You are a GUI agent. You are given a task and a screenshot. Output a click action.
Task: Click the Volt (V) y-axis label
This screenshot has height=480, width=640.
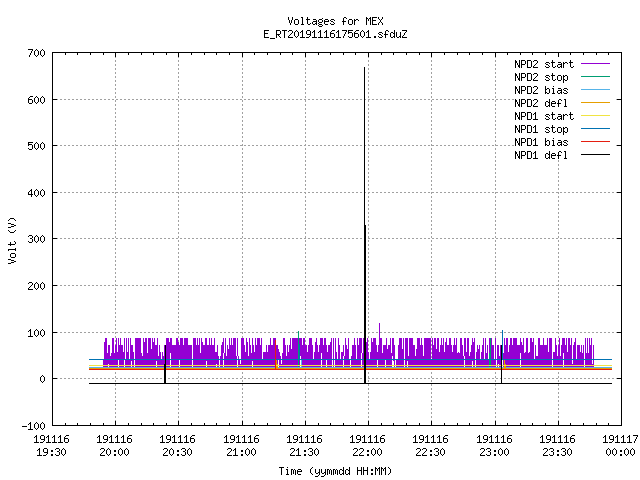coord(12,240)
